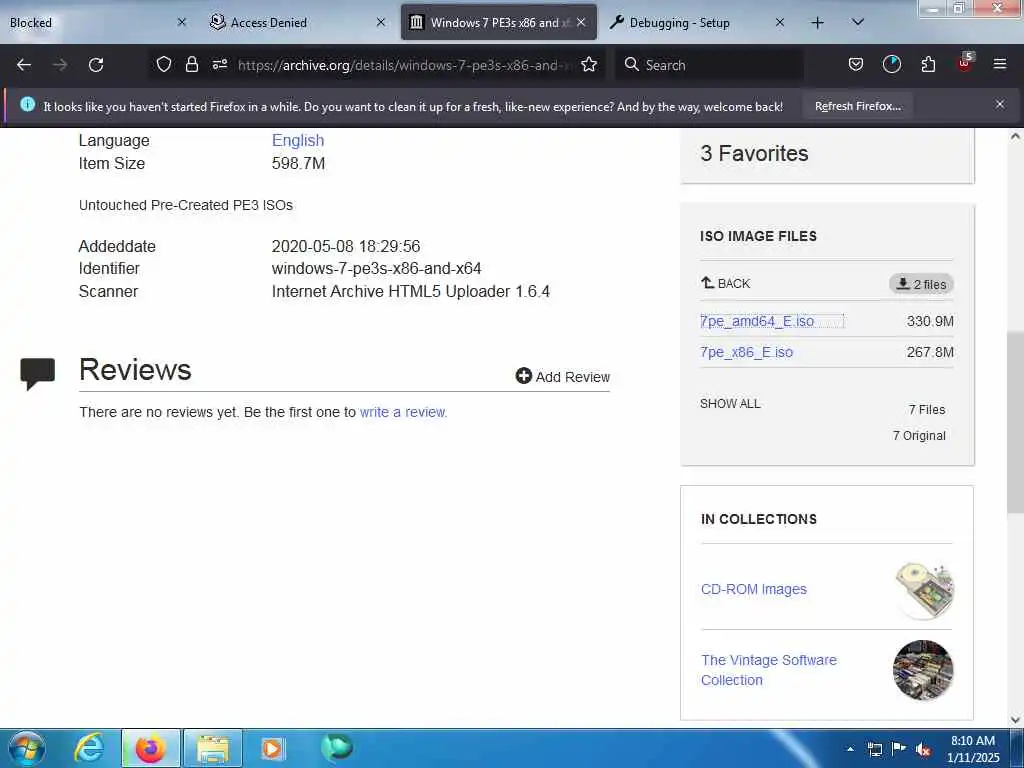View site security padlock info
Screen dimensions: 1024x768
(191, 64)
